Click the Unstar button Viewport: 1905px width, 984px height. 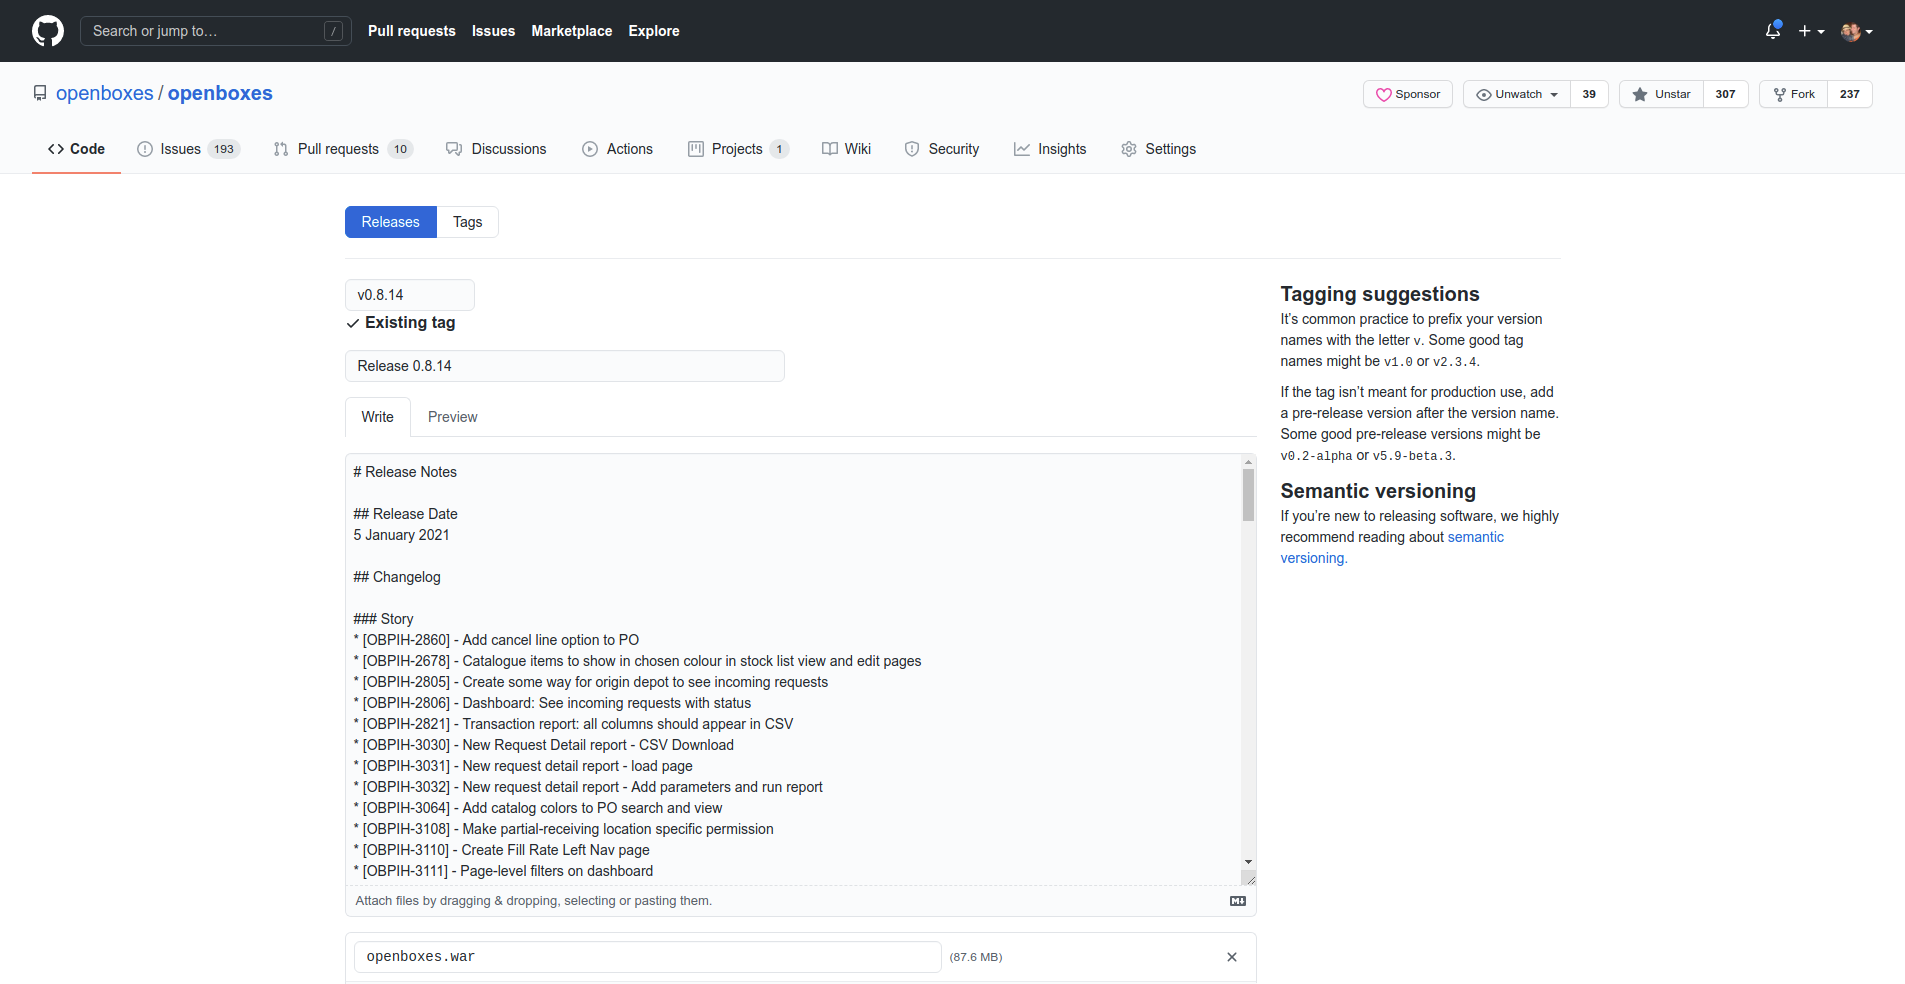click(1661, 94)
